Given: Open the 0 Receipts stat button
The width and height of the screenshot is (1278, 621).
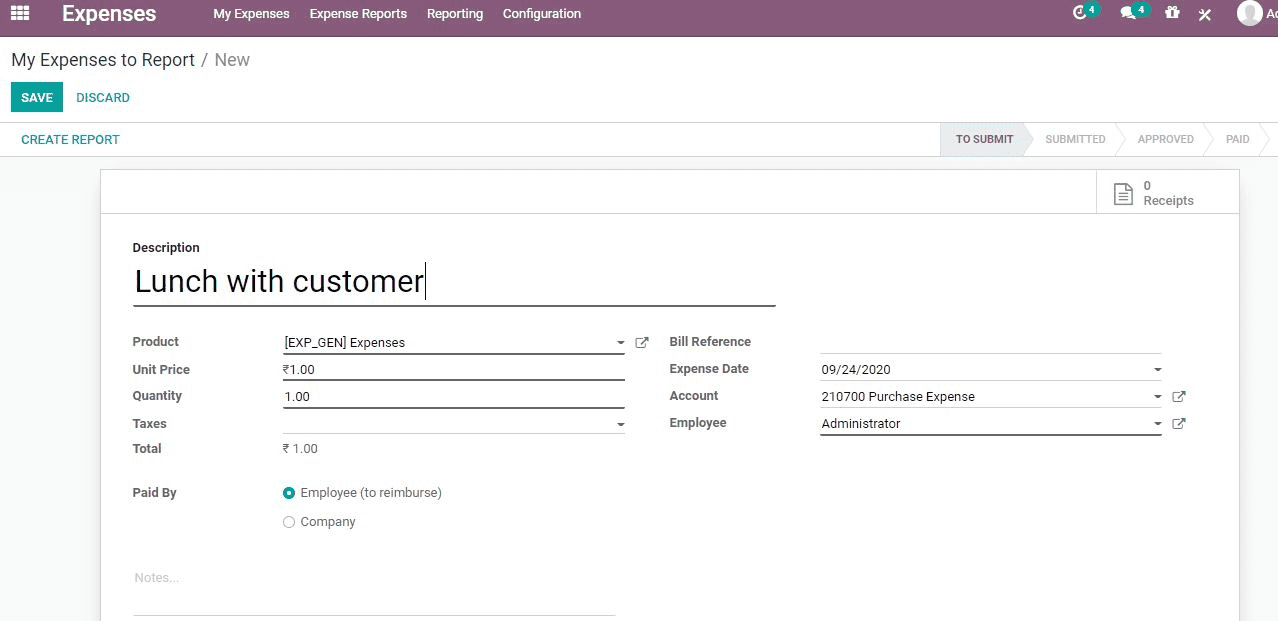Looking at the screenshot, I should click(1167, 192).
